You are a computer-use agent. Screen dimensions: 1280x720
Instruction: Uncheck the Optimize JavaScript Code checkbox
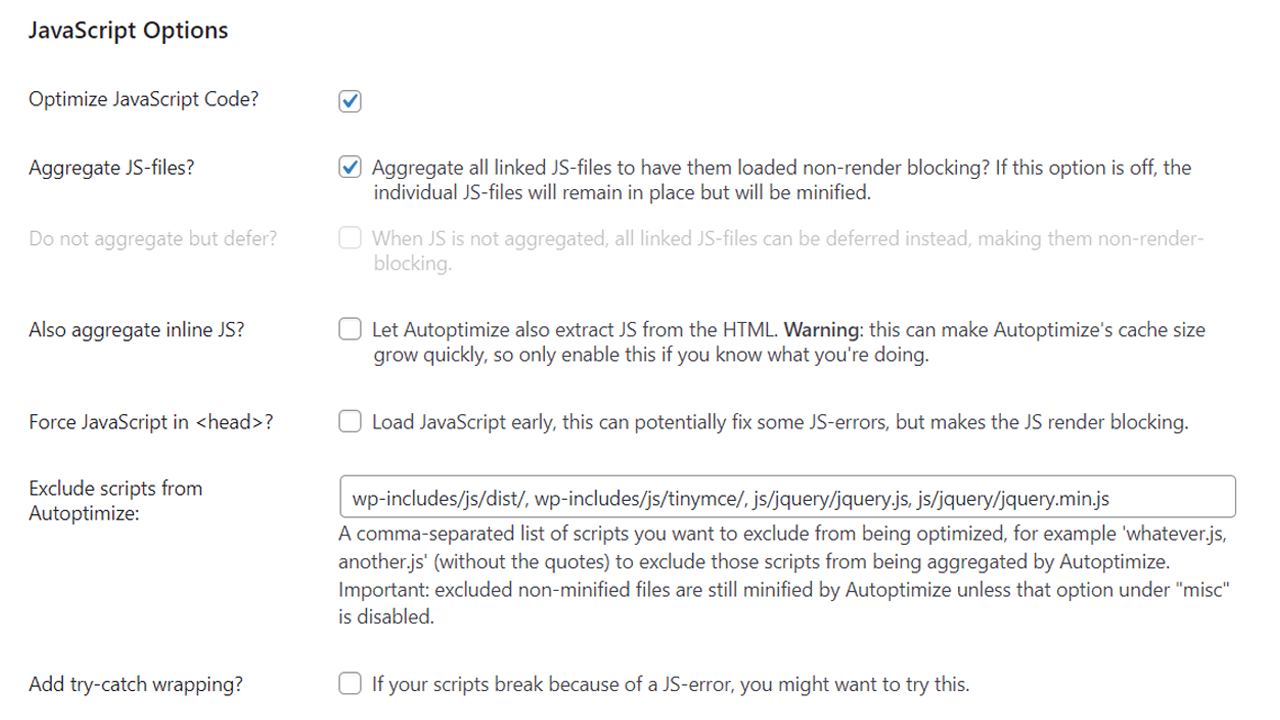point(350,101)
